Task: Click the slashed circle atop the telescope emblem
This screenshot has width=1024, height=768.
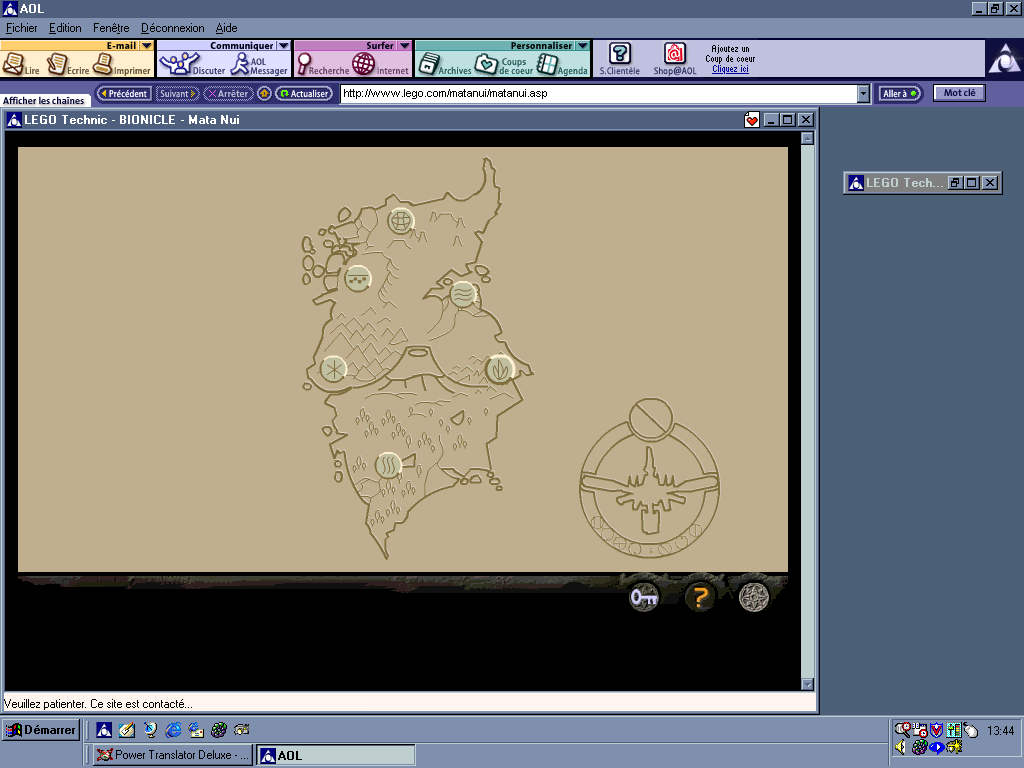Action: tap(651, 419)
